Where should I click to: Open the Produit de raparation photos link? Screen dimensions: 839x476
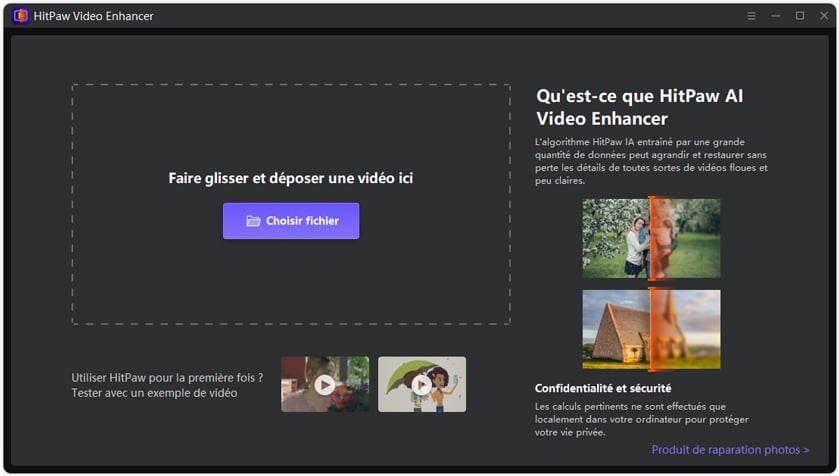click(x=730, y=451)
